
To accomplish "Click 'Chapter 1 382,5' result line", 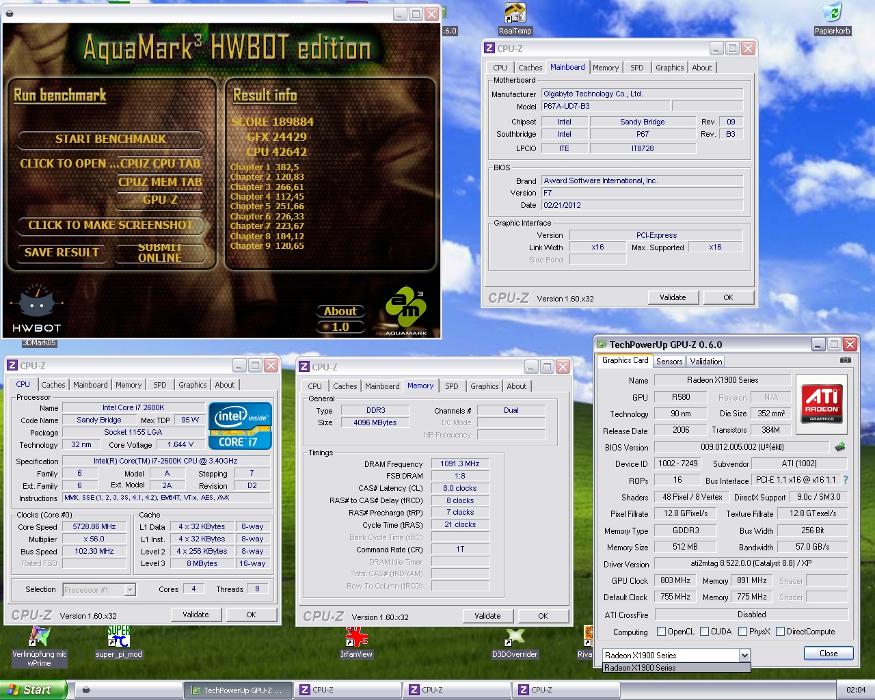I will point(265,167).
